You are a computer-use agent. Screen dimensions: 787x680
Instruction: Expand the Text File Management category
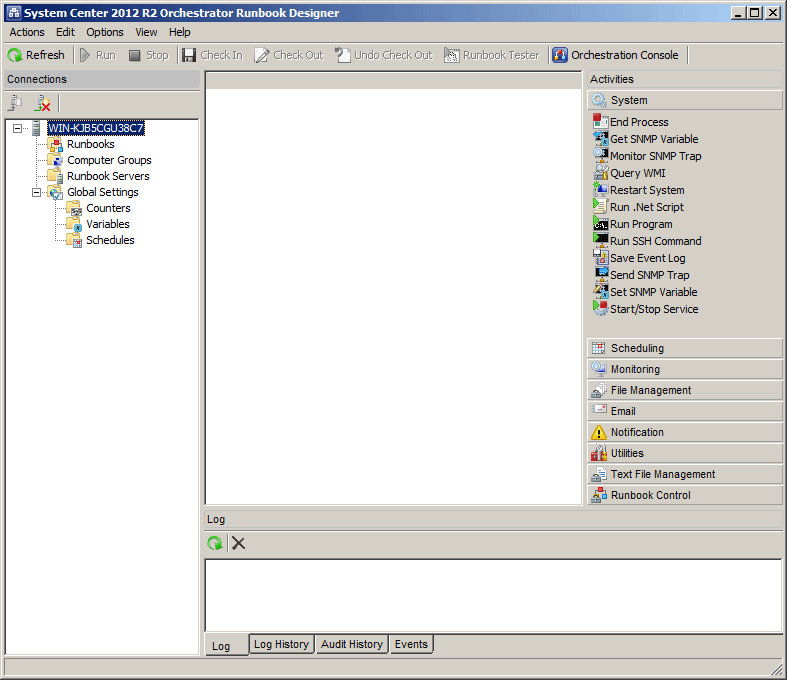685,475
